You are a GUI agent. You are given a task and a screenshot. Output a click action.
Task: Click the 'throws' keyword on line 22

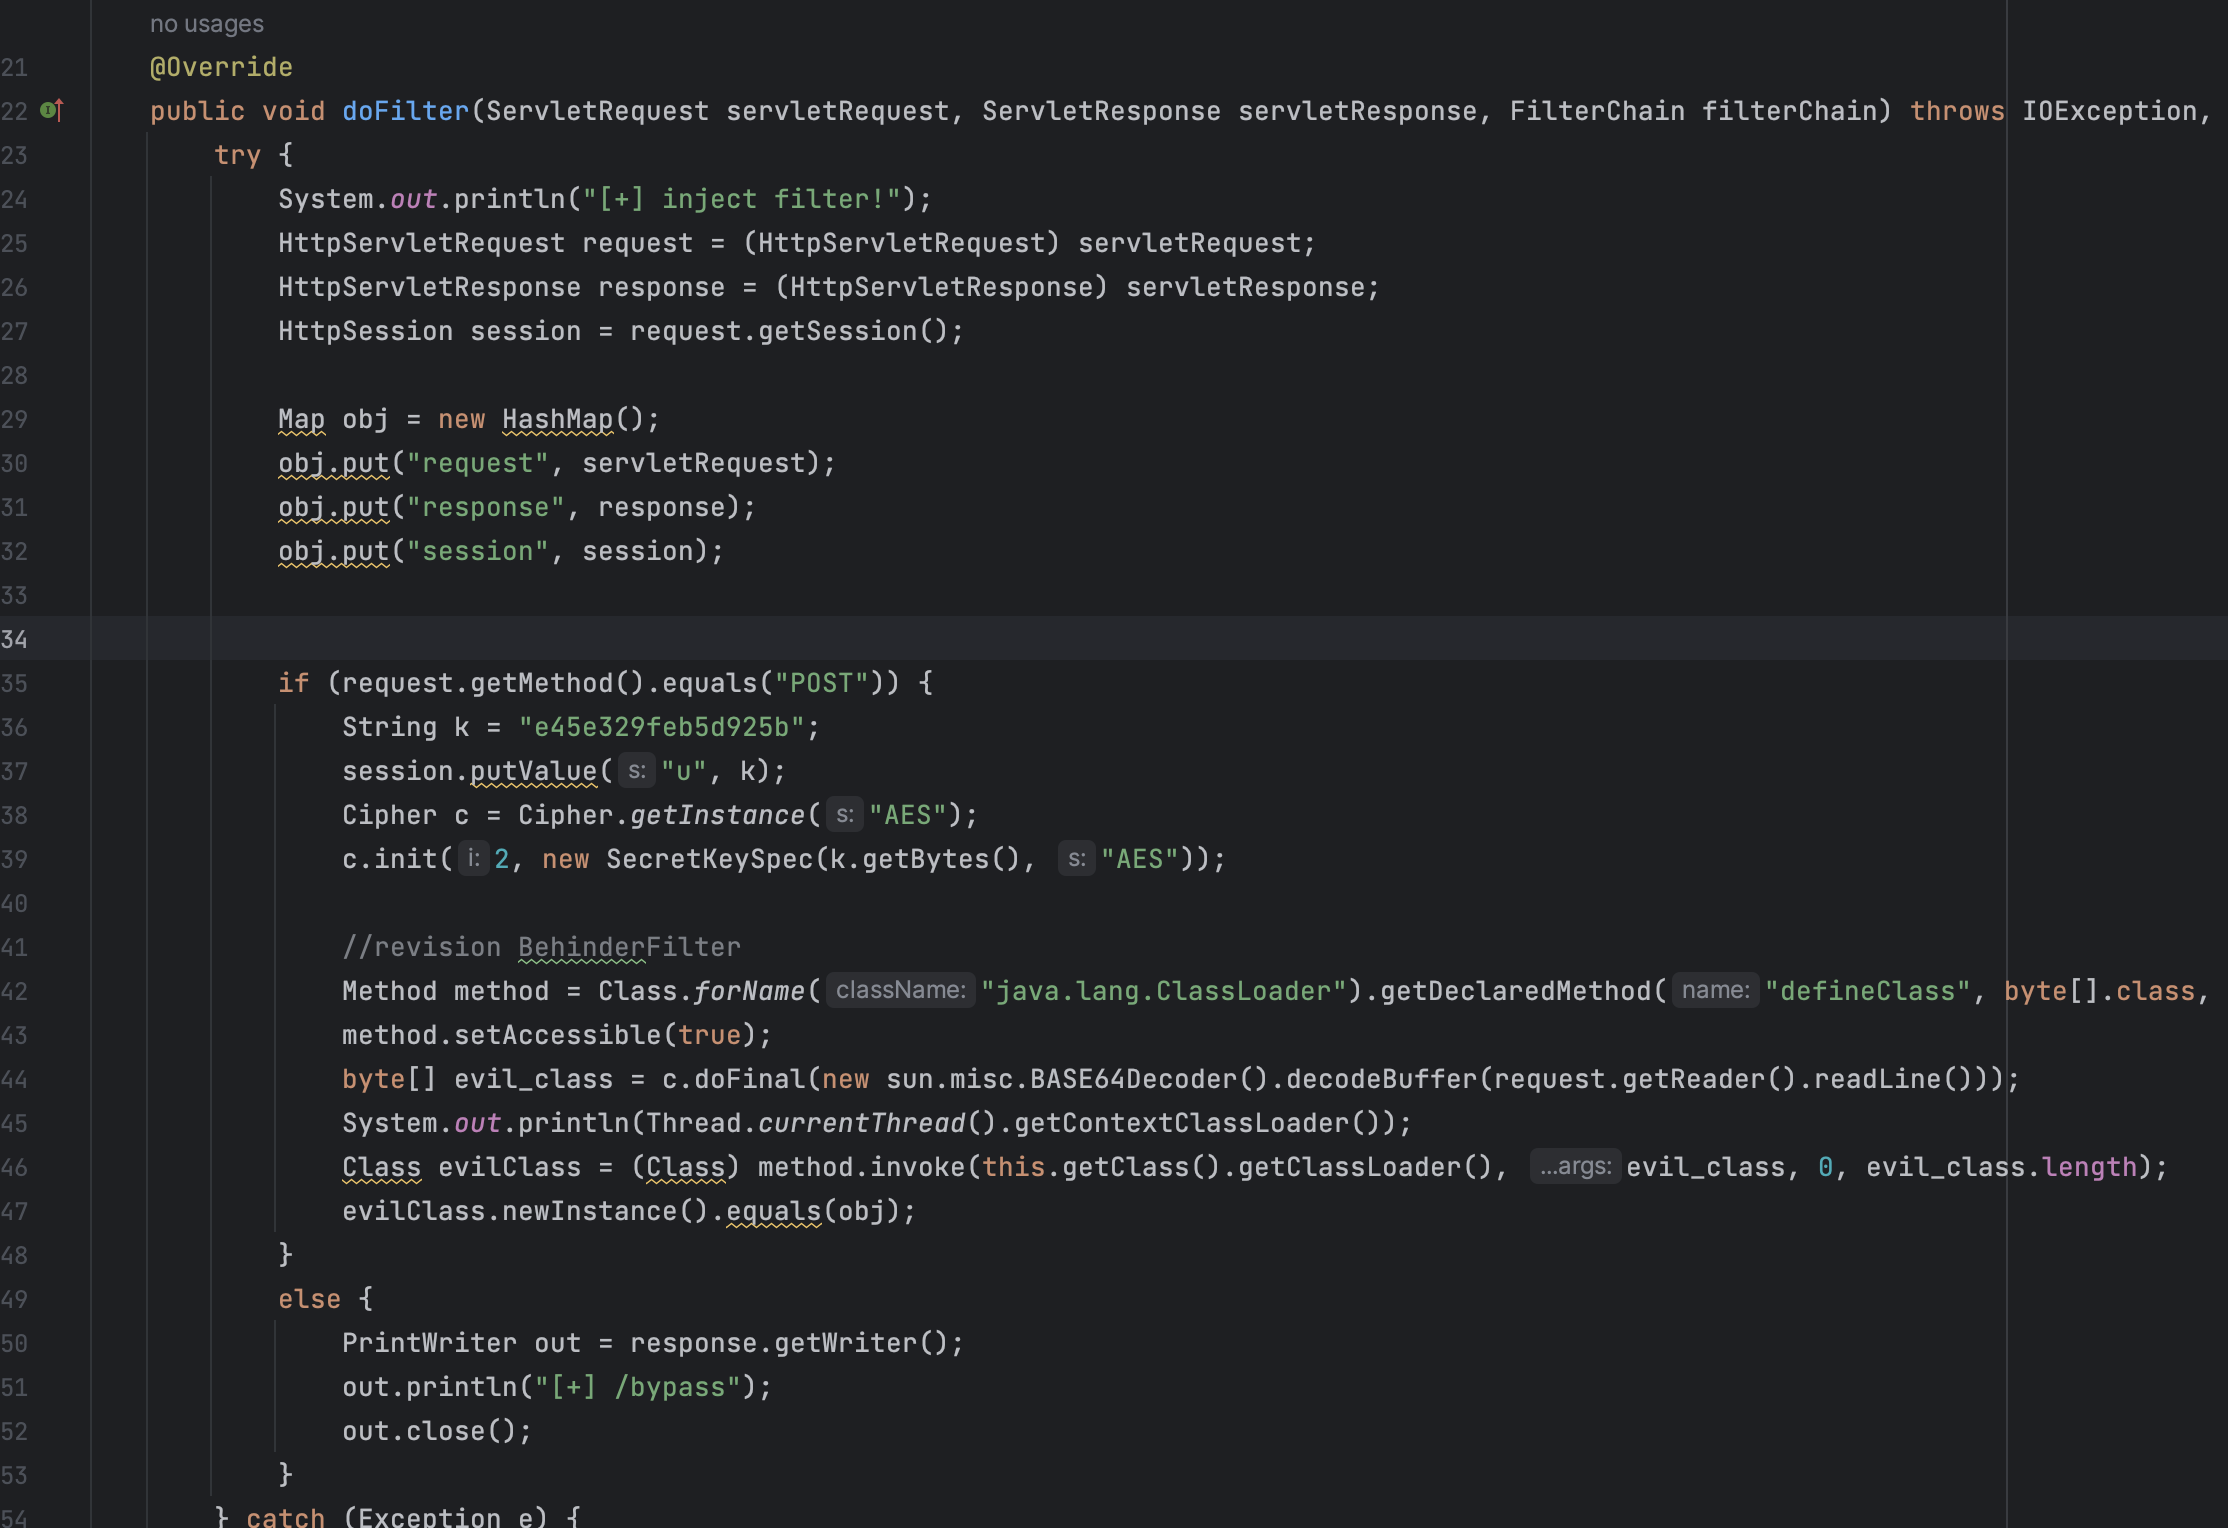pyautogui.click(x=1957, y=111)
